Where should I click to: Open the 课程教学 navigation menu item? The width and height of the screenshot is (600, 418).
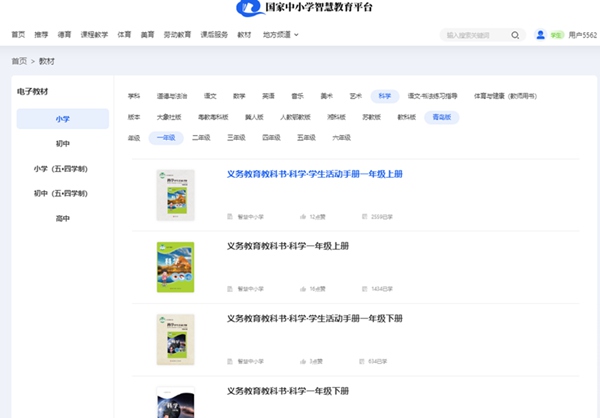[94, 35]
